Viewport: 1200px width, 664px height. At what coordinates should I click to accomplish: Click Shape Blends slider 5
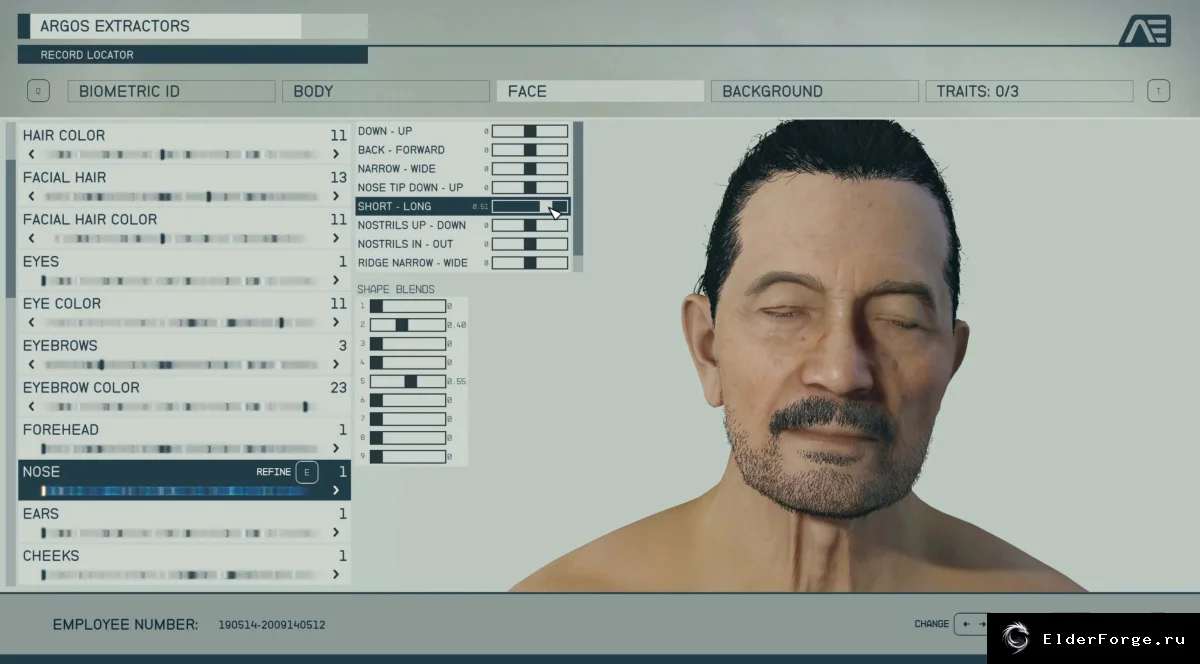pos(408,381)
